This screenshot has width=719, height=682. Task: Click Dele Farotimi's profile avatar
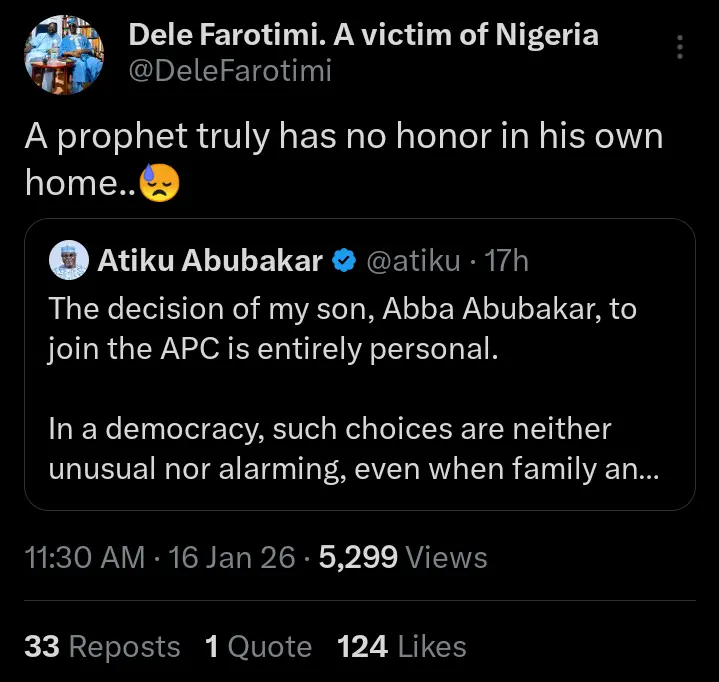[64, 54]
